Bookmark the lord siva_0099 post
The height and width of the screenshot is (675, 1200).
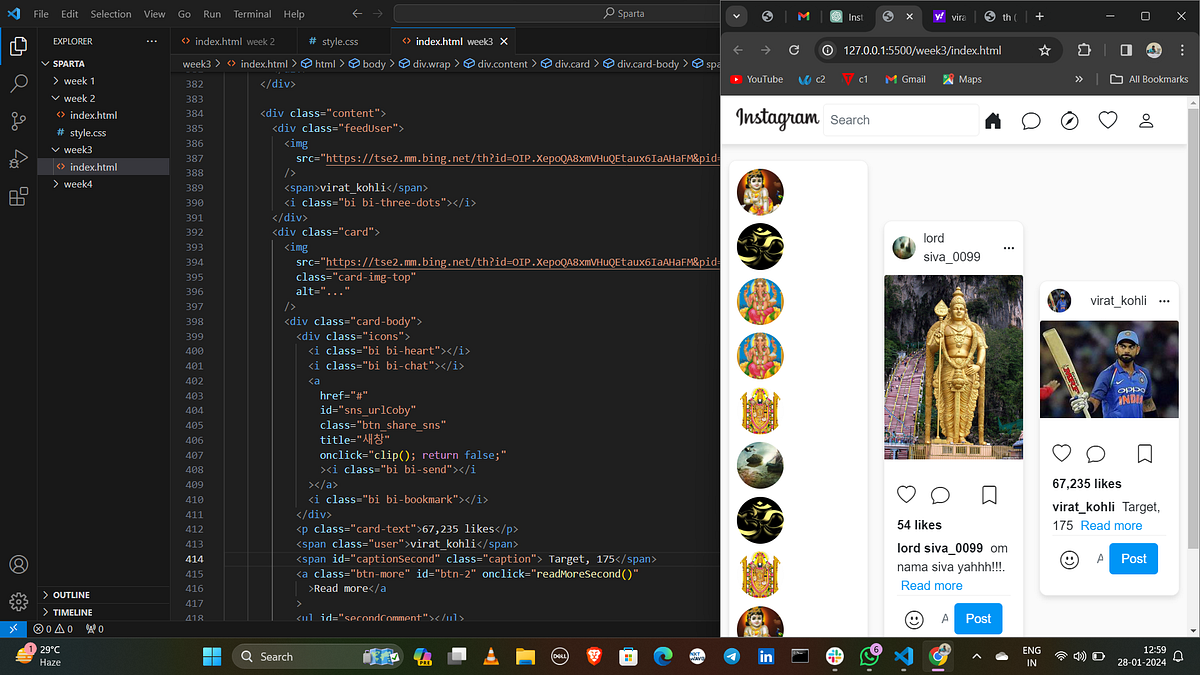point(989,494)
